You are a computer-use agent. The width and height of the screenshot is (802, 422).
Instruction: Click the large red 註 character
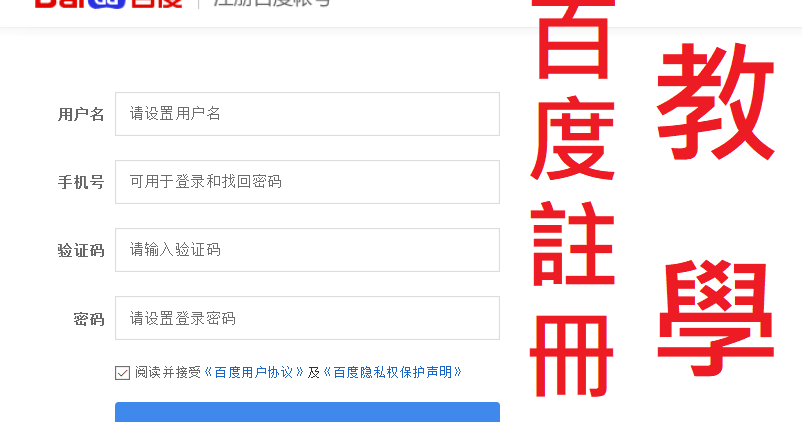pos(573,244)
